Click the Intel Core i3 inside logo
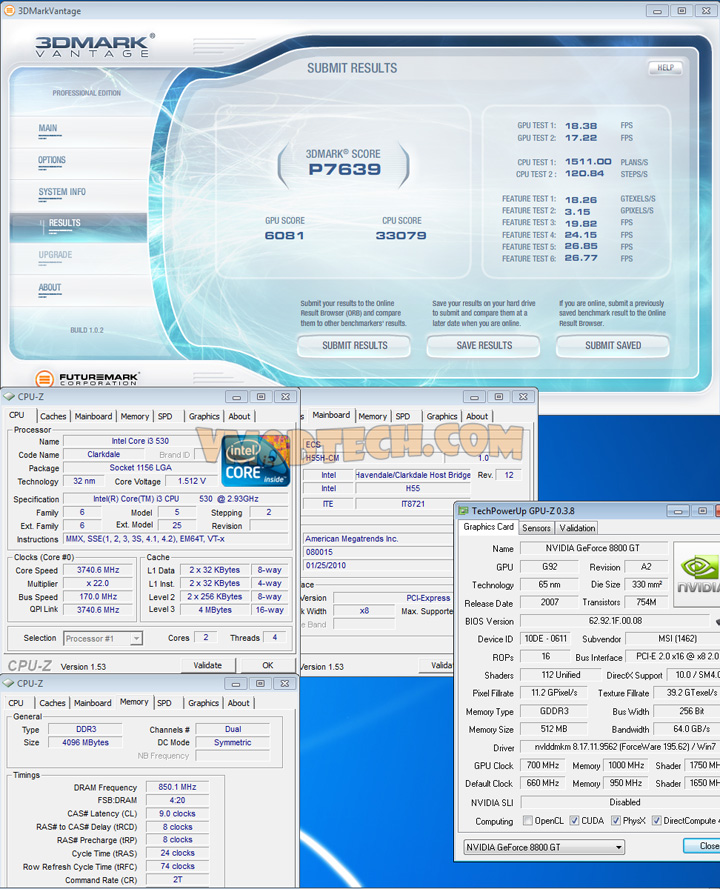This screenshot has width=720, height=889. [255, 462]
